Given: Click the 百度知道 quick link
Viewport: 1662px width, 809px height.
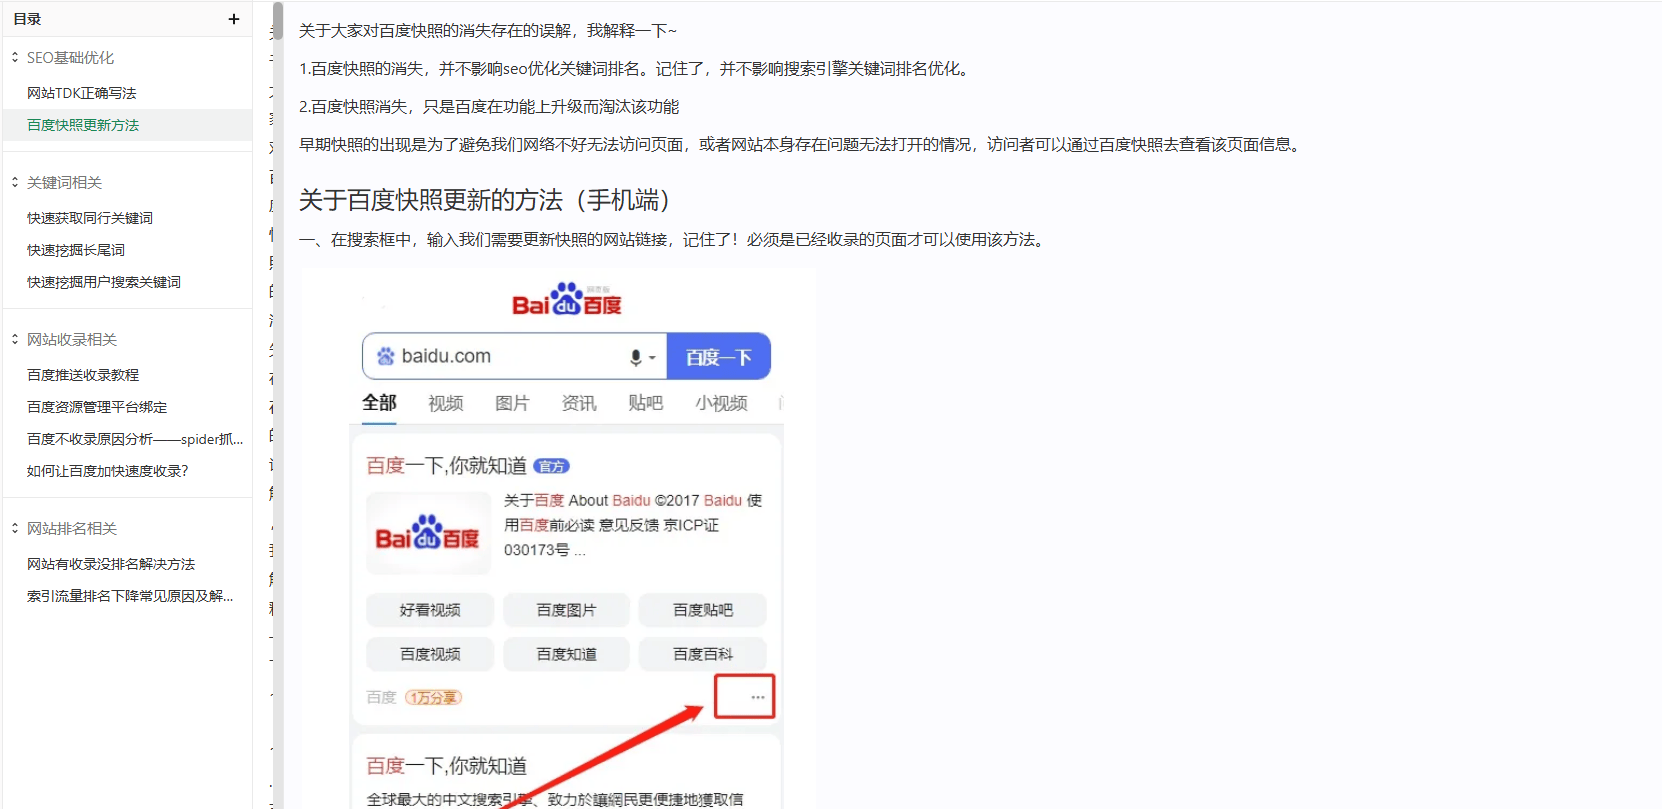Looking at the screenshot, I should pos(566,654).
